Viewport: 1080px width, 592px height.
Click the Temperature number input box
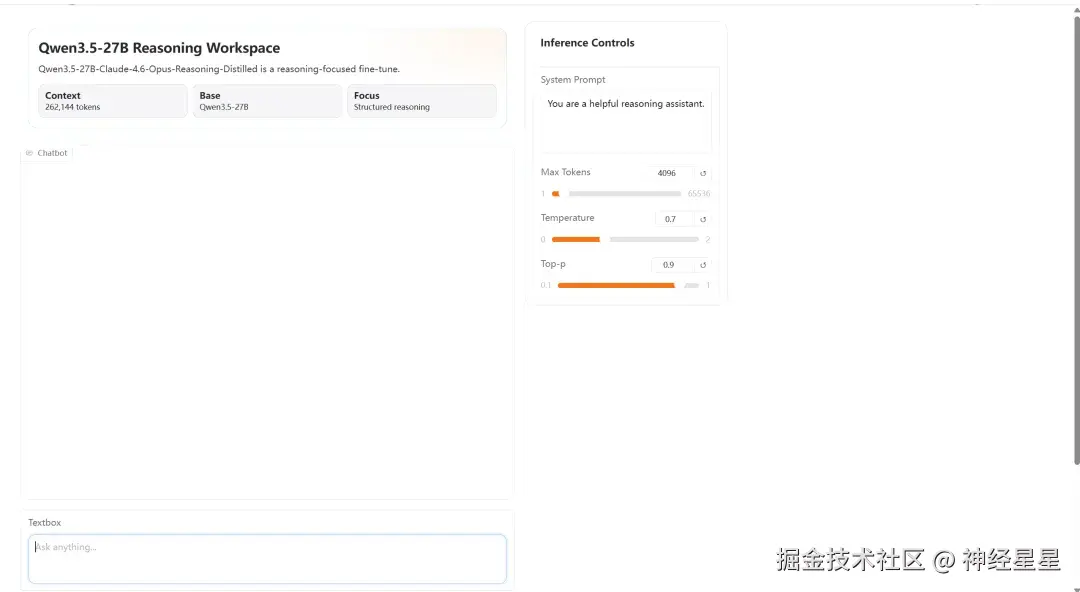[x=673, y=219]
